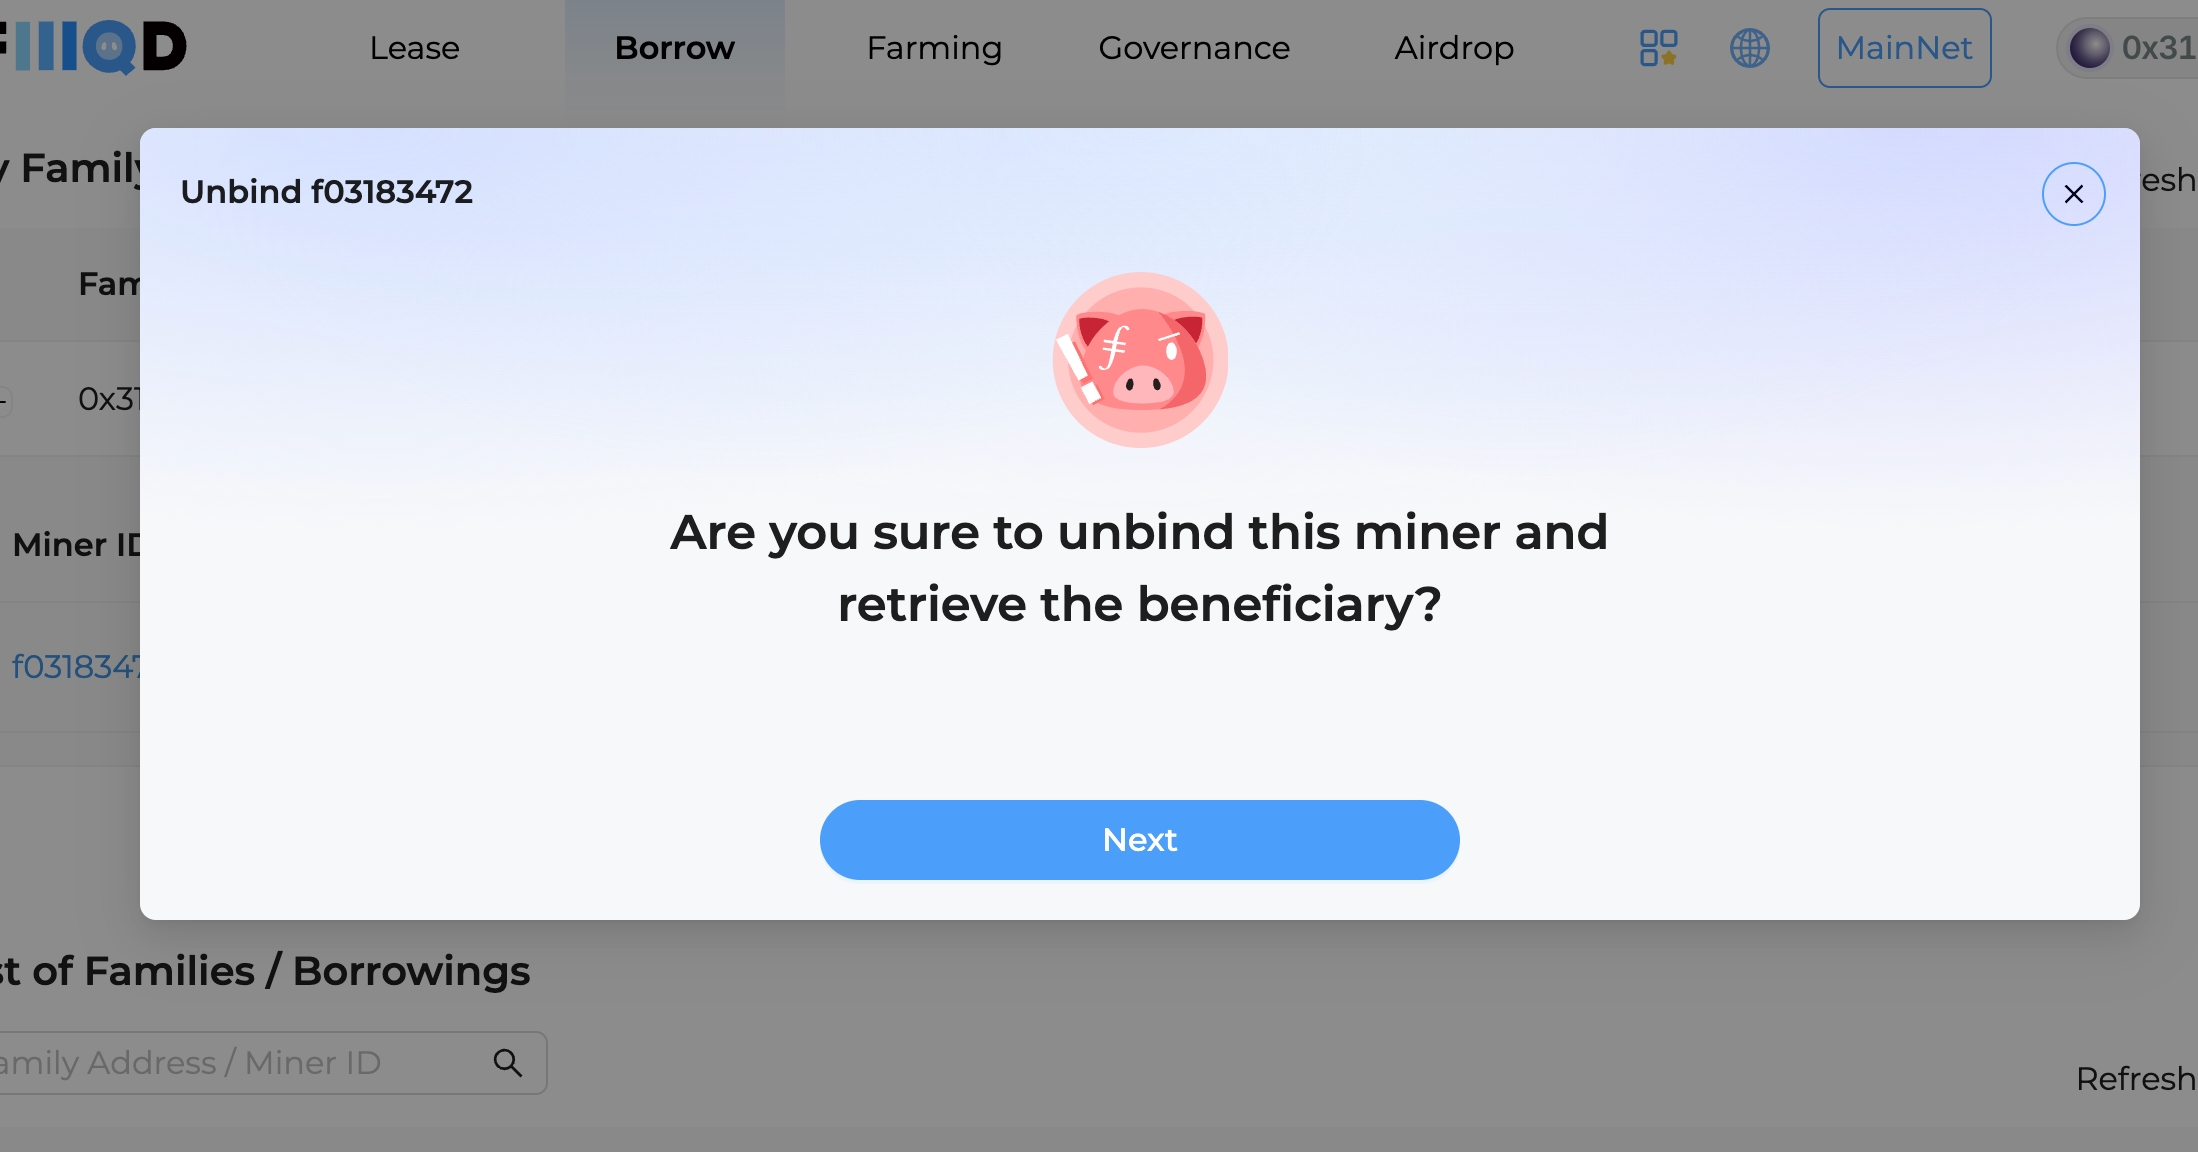Screen dimensions: 2198x1152
Task: Open the Airdrop page
Action: pos(1454,48)
